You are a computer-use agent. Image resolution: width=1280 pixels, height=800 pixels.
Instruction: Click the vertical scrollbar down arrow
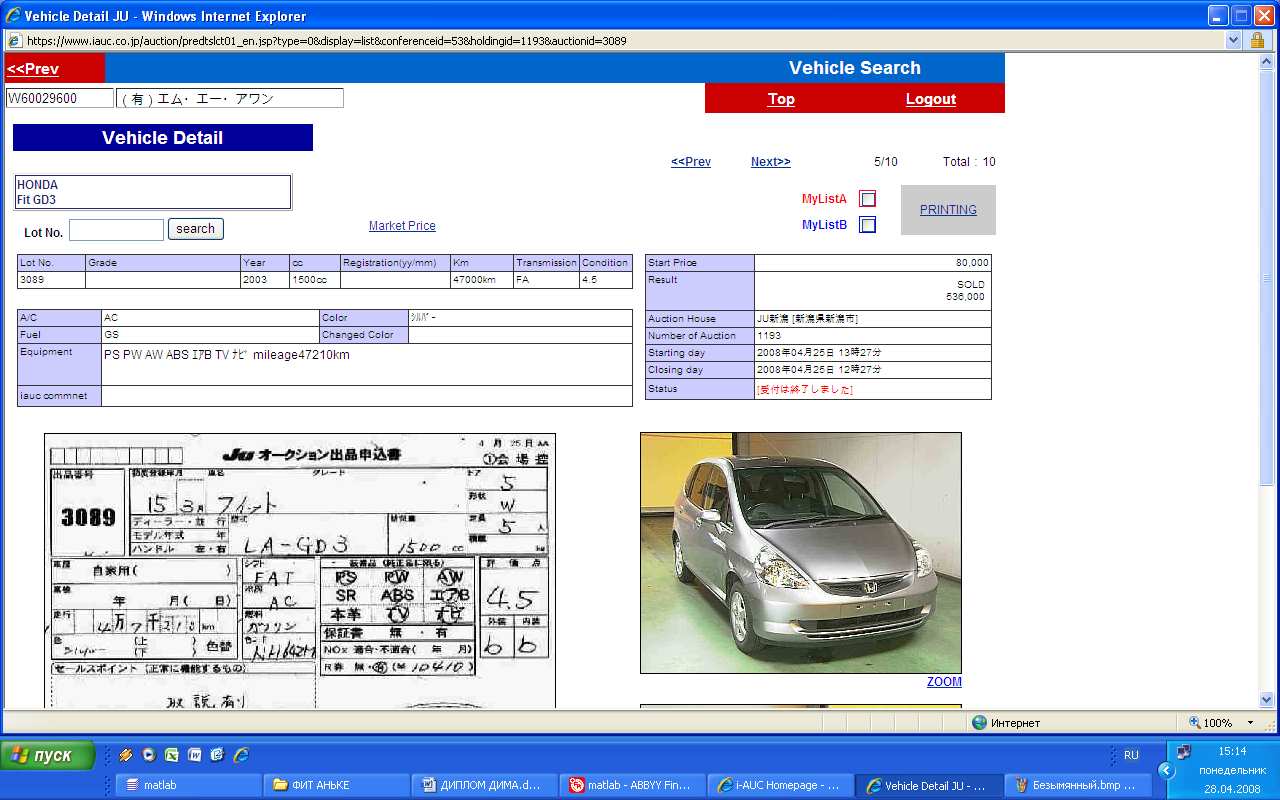[x=1267, y=700]
